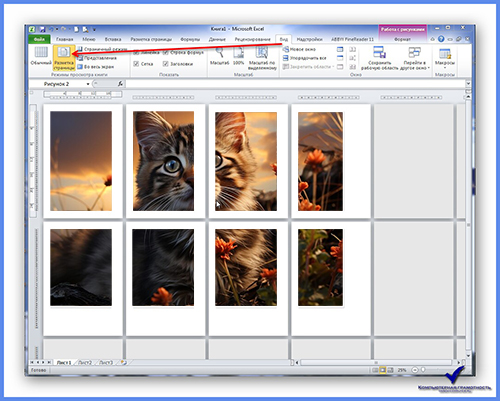This screenshot has height=401, width=500.
Task: Select Normal view icon in status bar
Action: [x=375, y=370]
